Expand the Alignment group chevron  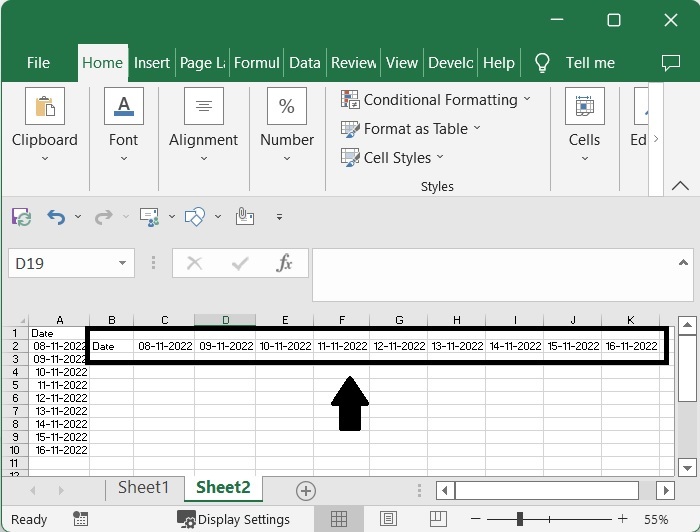click(204, 158)
